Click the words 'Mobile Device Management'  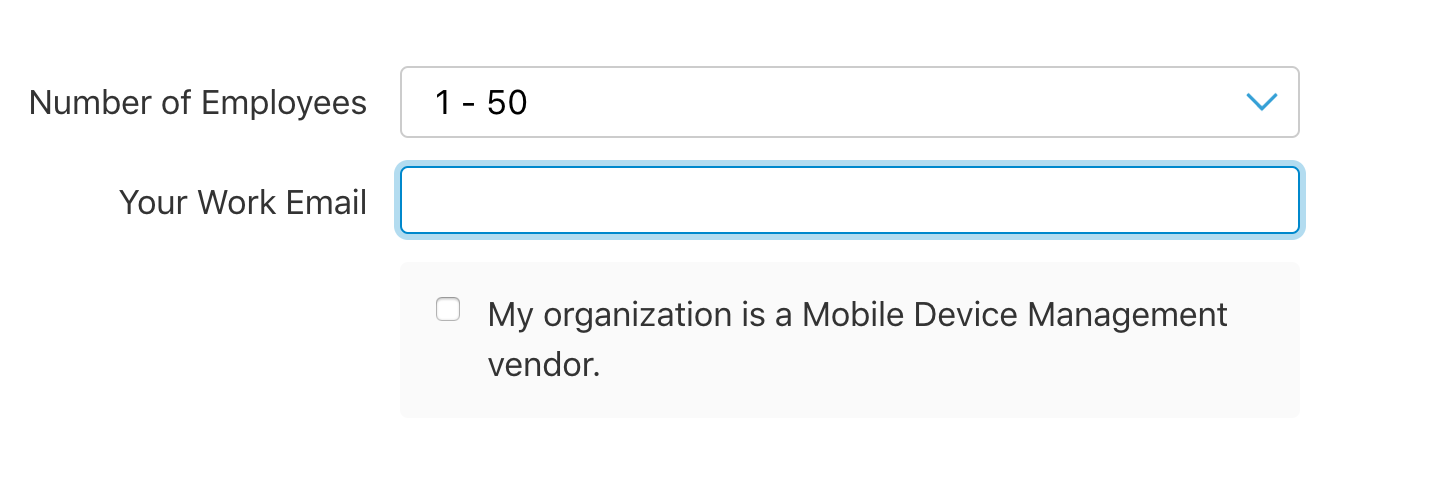1015,315
